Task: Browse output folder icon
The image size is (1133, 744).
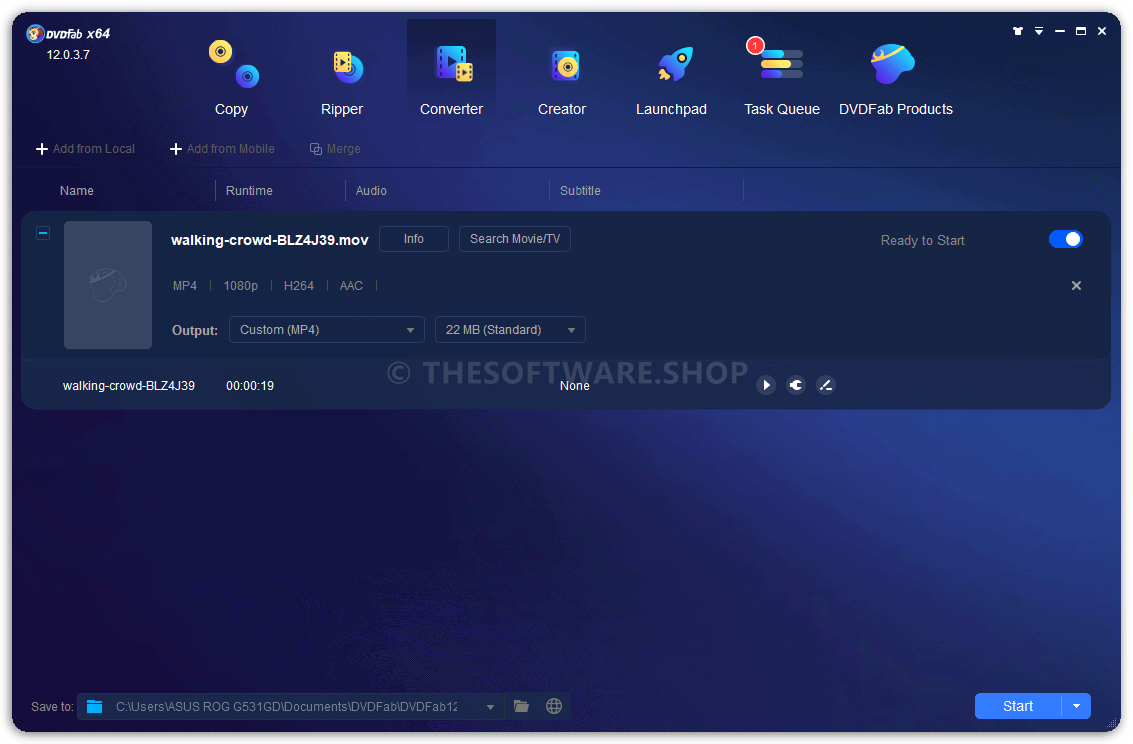Action: (x=521, y=706)
